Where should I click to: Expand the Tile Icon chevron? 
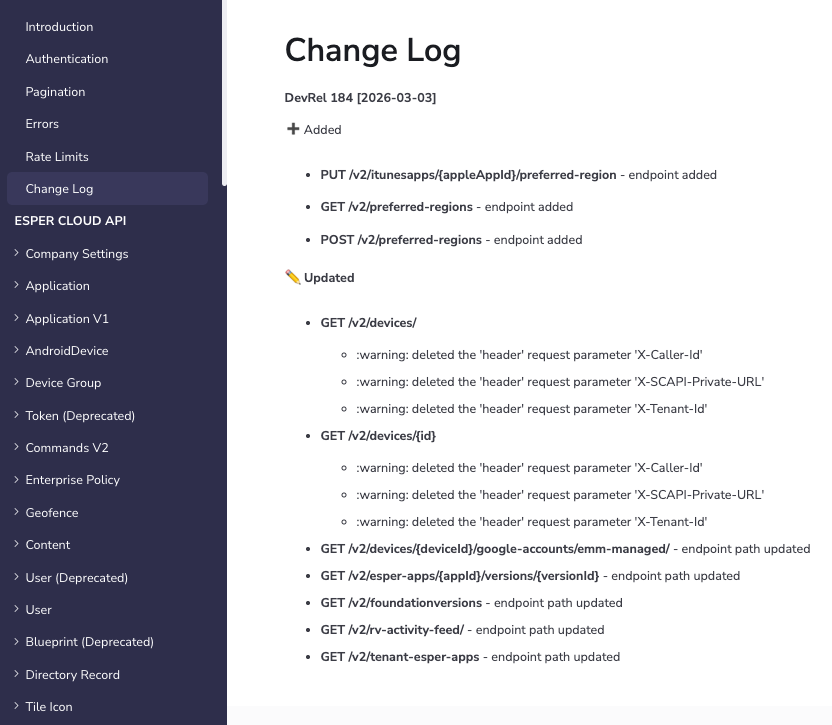coord(16,706)
